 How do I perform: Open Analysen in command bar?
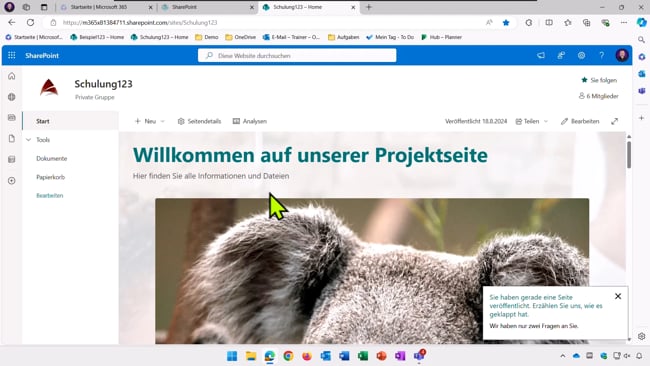(250, 121)
